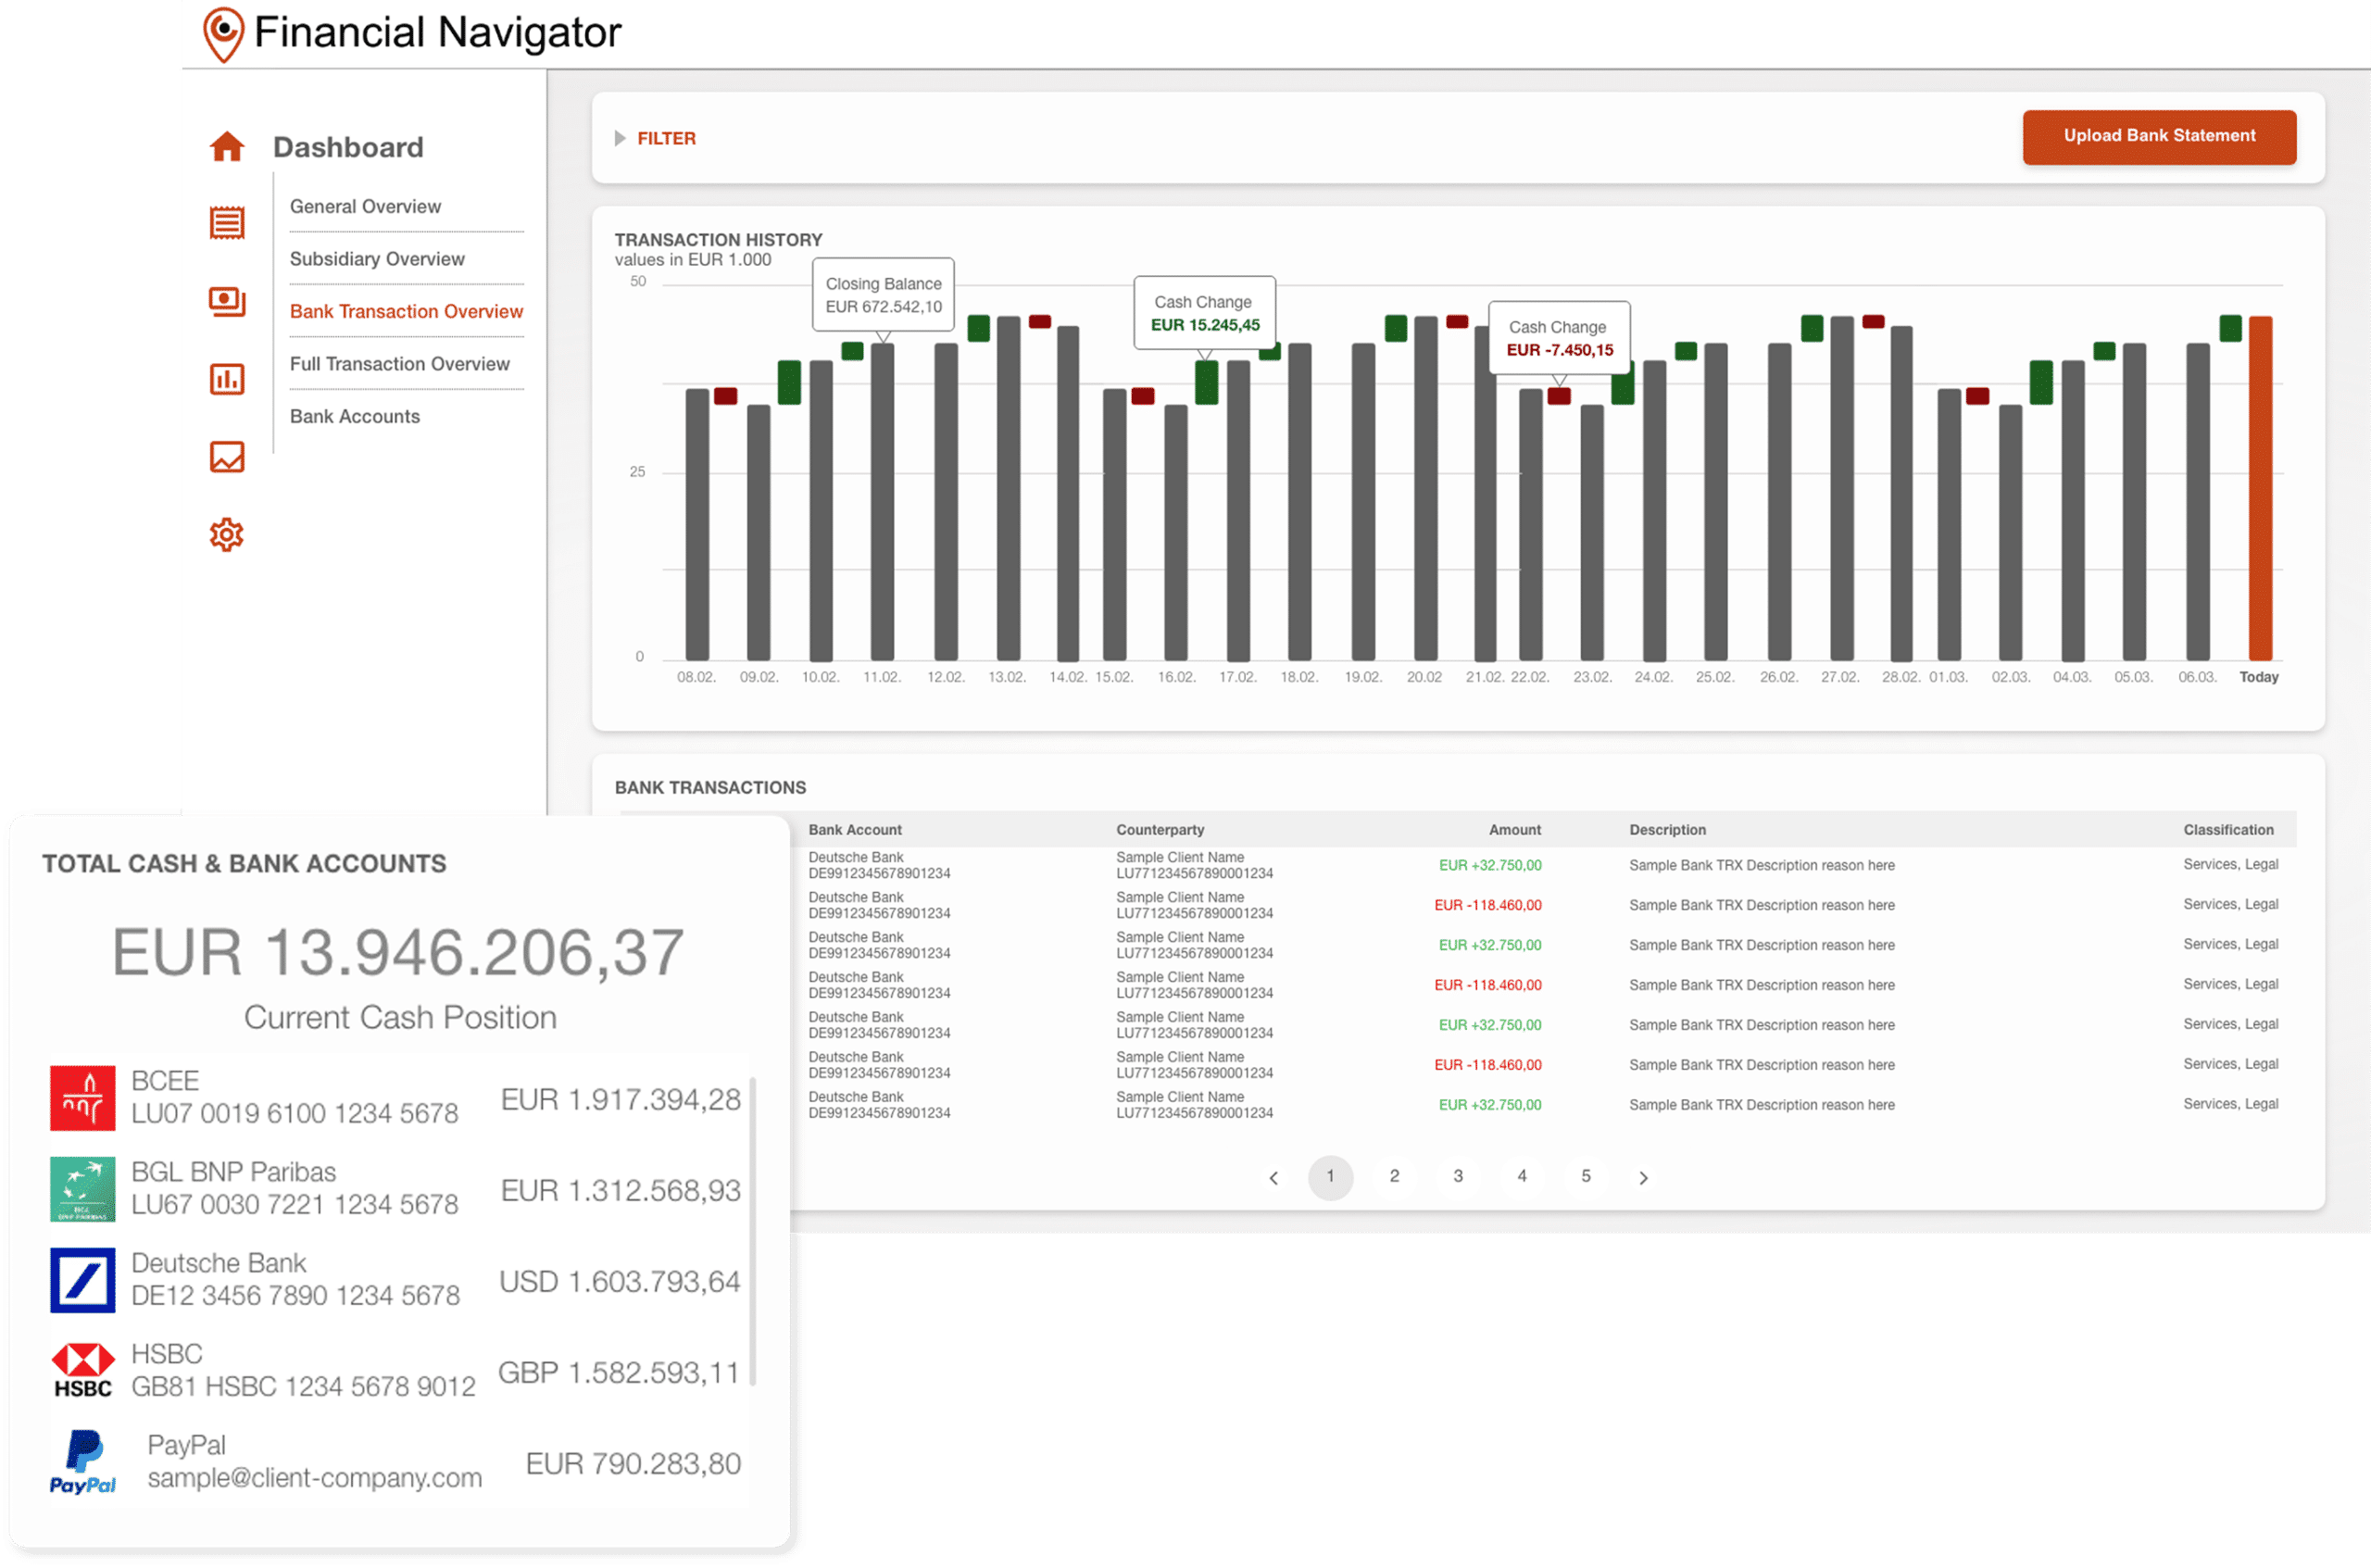Jump to transactions page 3
Image resolution: width=2371 pixels, height=1568 pixels.
[x=1458, y=1176]
